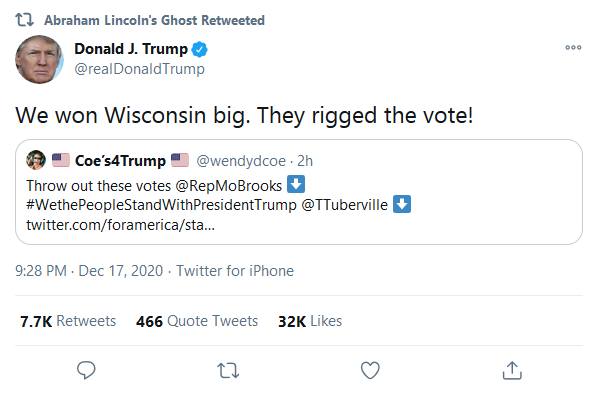Viewport: 598px width, 394px height.
Task: Open Donald J. Trump's profile picture
Action: click(x=39, y=59)
